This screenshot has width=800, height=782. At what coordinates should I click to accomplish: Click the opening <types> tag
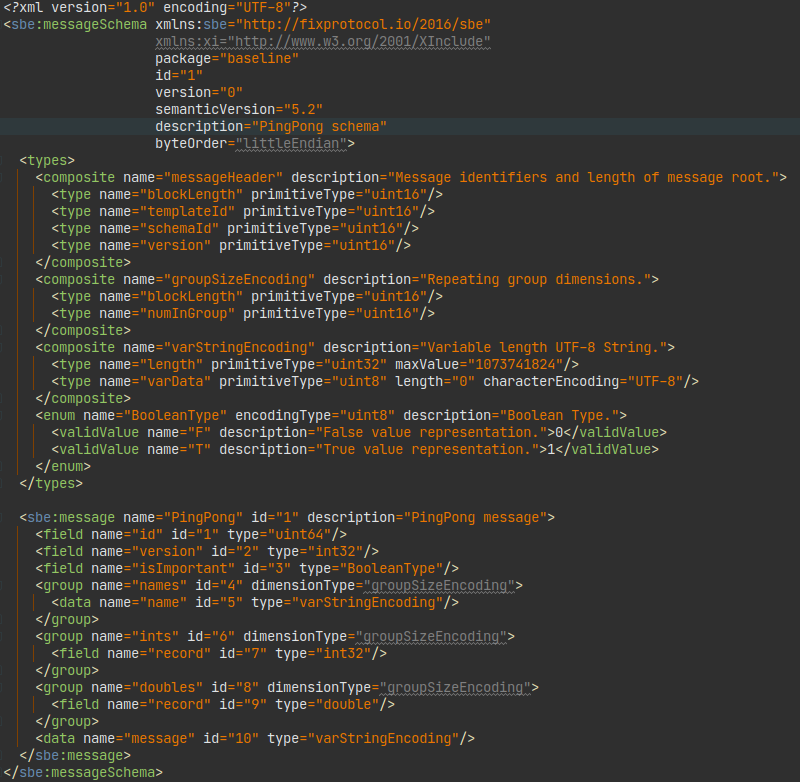[47, 161]
